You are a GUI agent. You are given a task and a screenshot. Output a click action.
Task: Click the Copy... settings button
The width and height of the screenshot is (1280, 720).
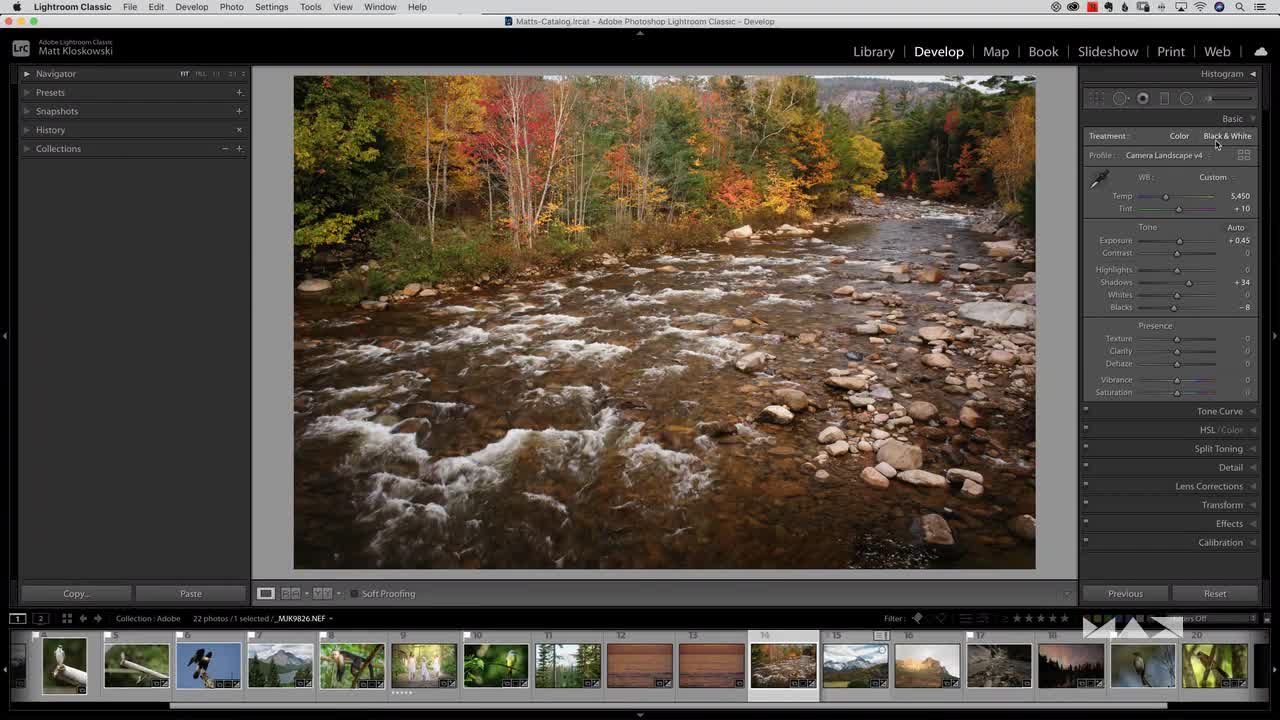point(76,594)
